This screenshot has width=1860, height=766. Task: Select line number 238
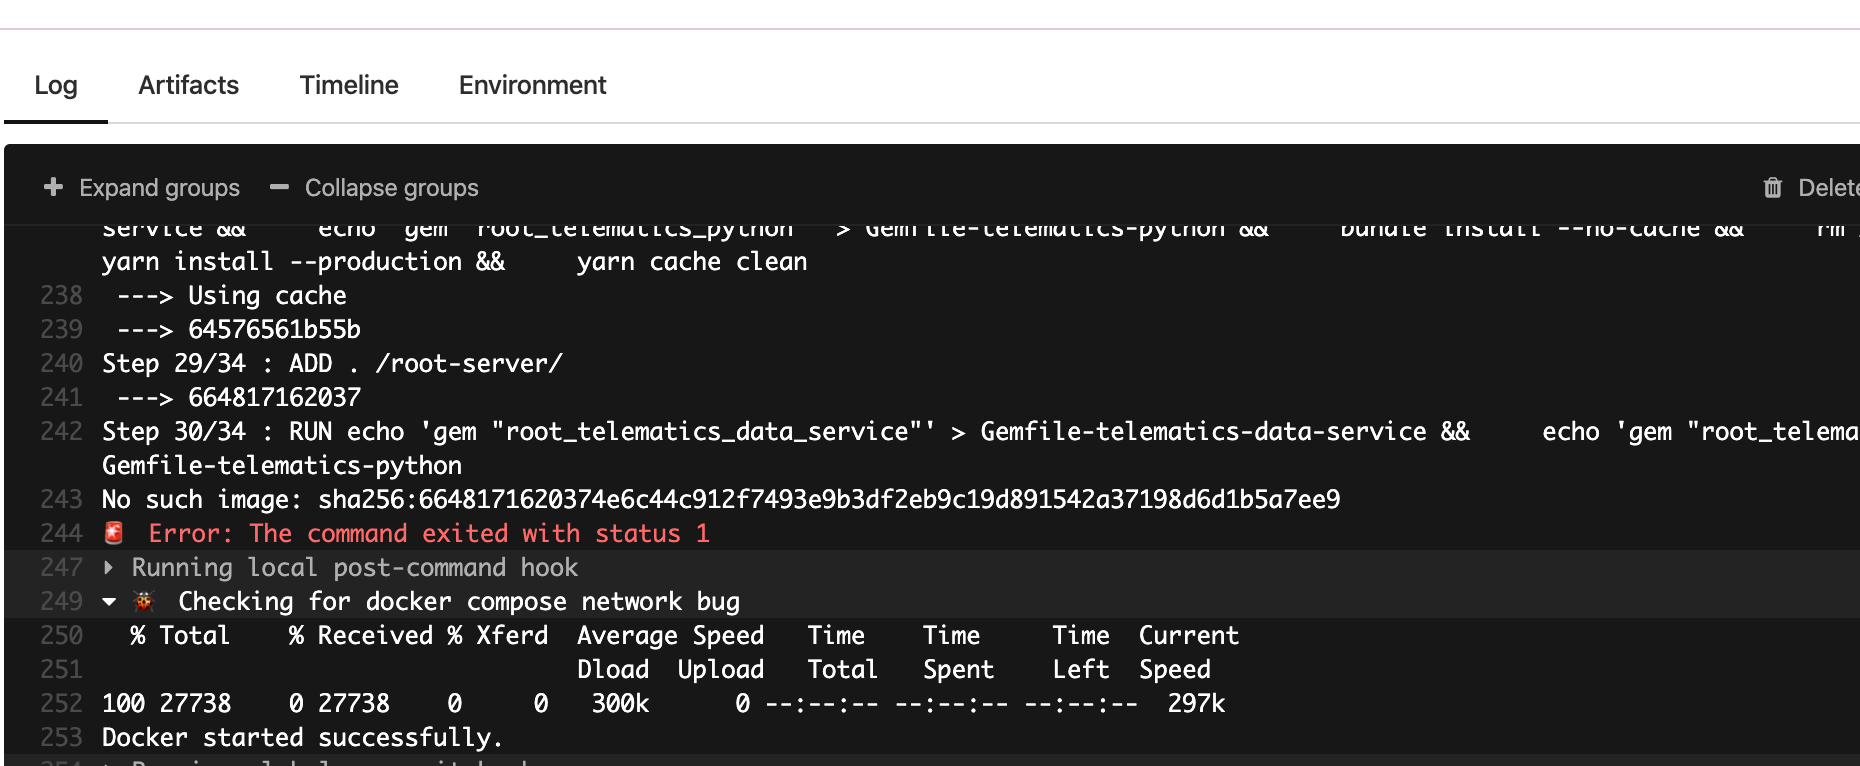61,295
